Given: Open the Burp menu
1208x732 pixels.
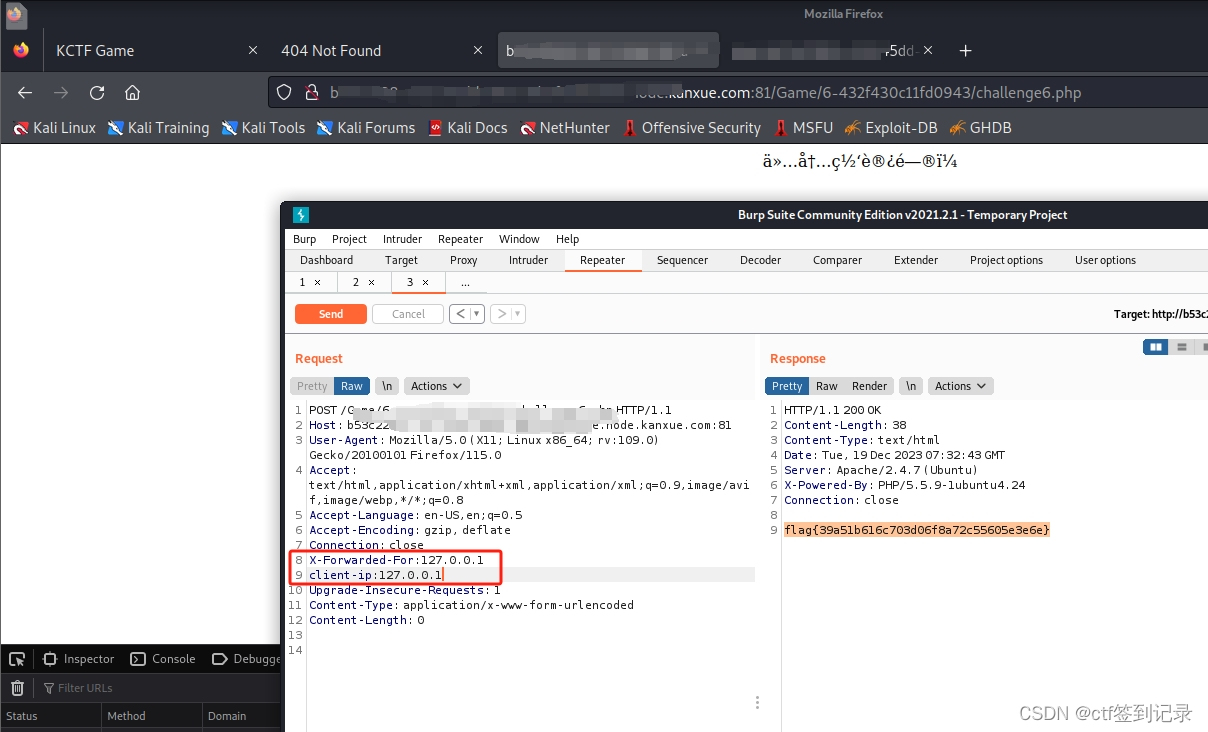Looking at the screenshot, I should click(x=304, y=239).
